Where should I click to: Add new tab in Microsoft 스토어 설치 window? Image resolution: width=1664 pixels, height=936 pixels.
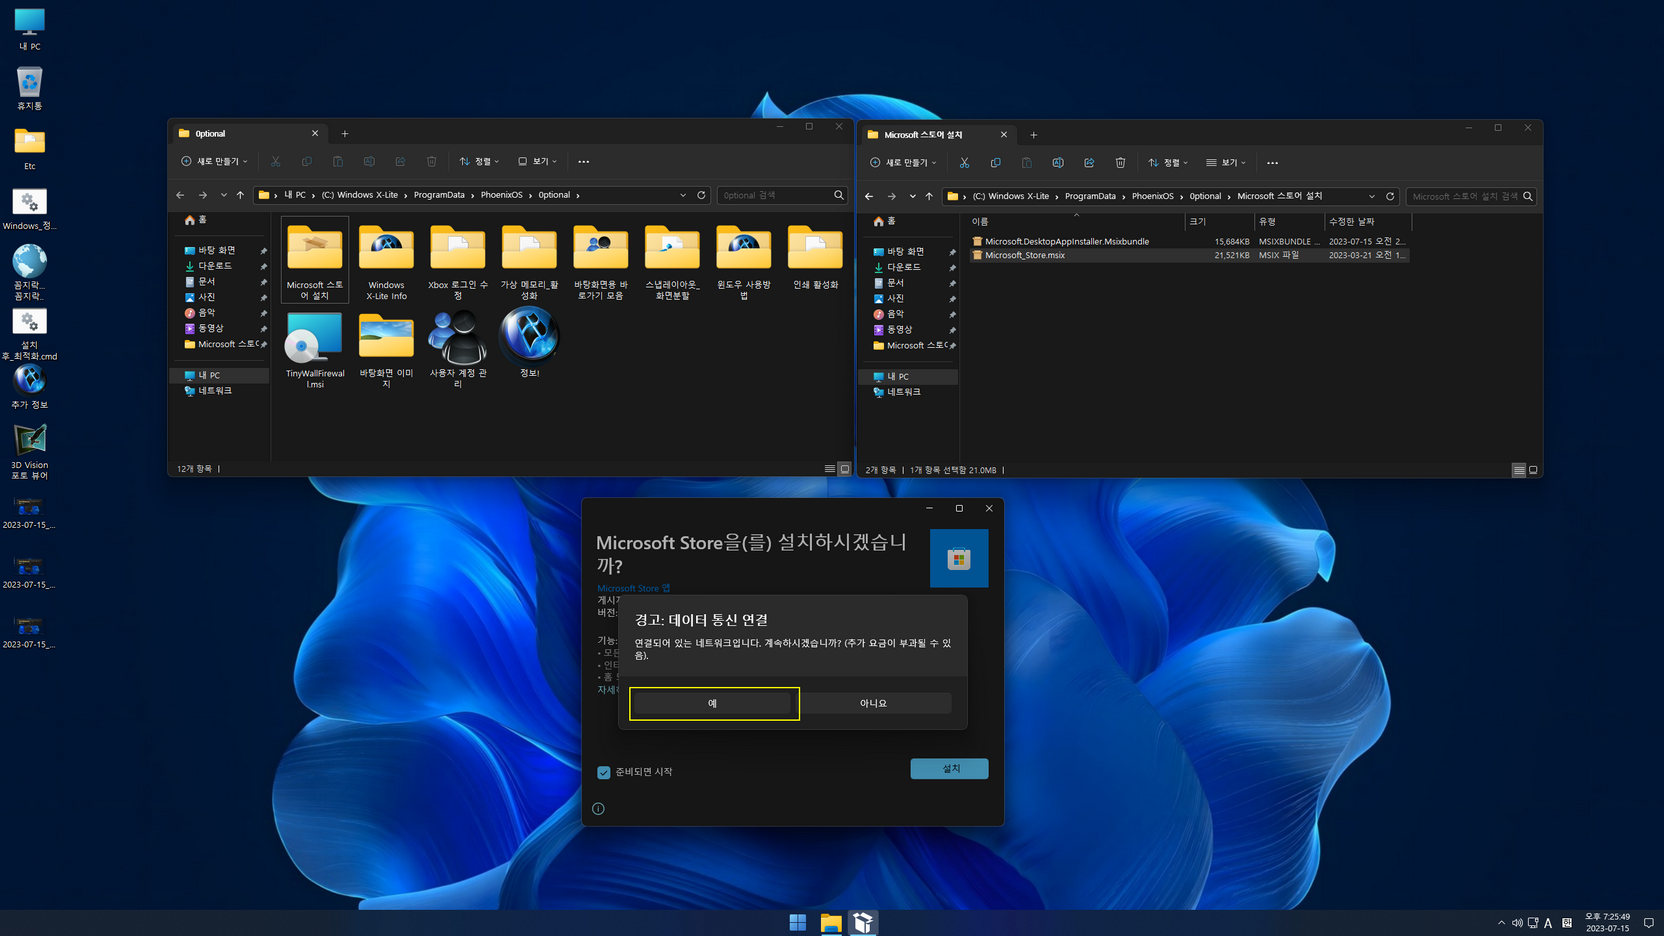pyautogui.click(x=1034, y=134)
